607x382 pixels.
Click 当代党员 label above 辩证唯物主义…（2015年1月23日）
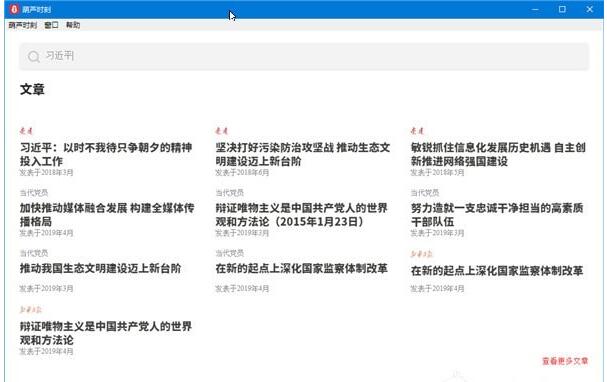tap(230, 193)
